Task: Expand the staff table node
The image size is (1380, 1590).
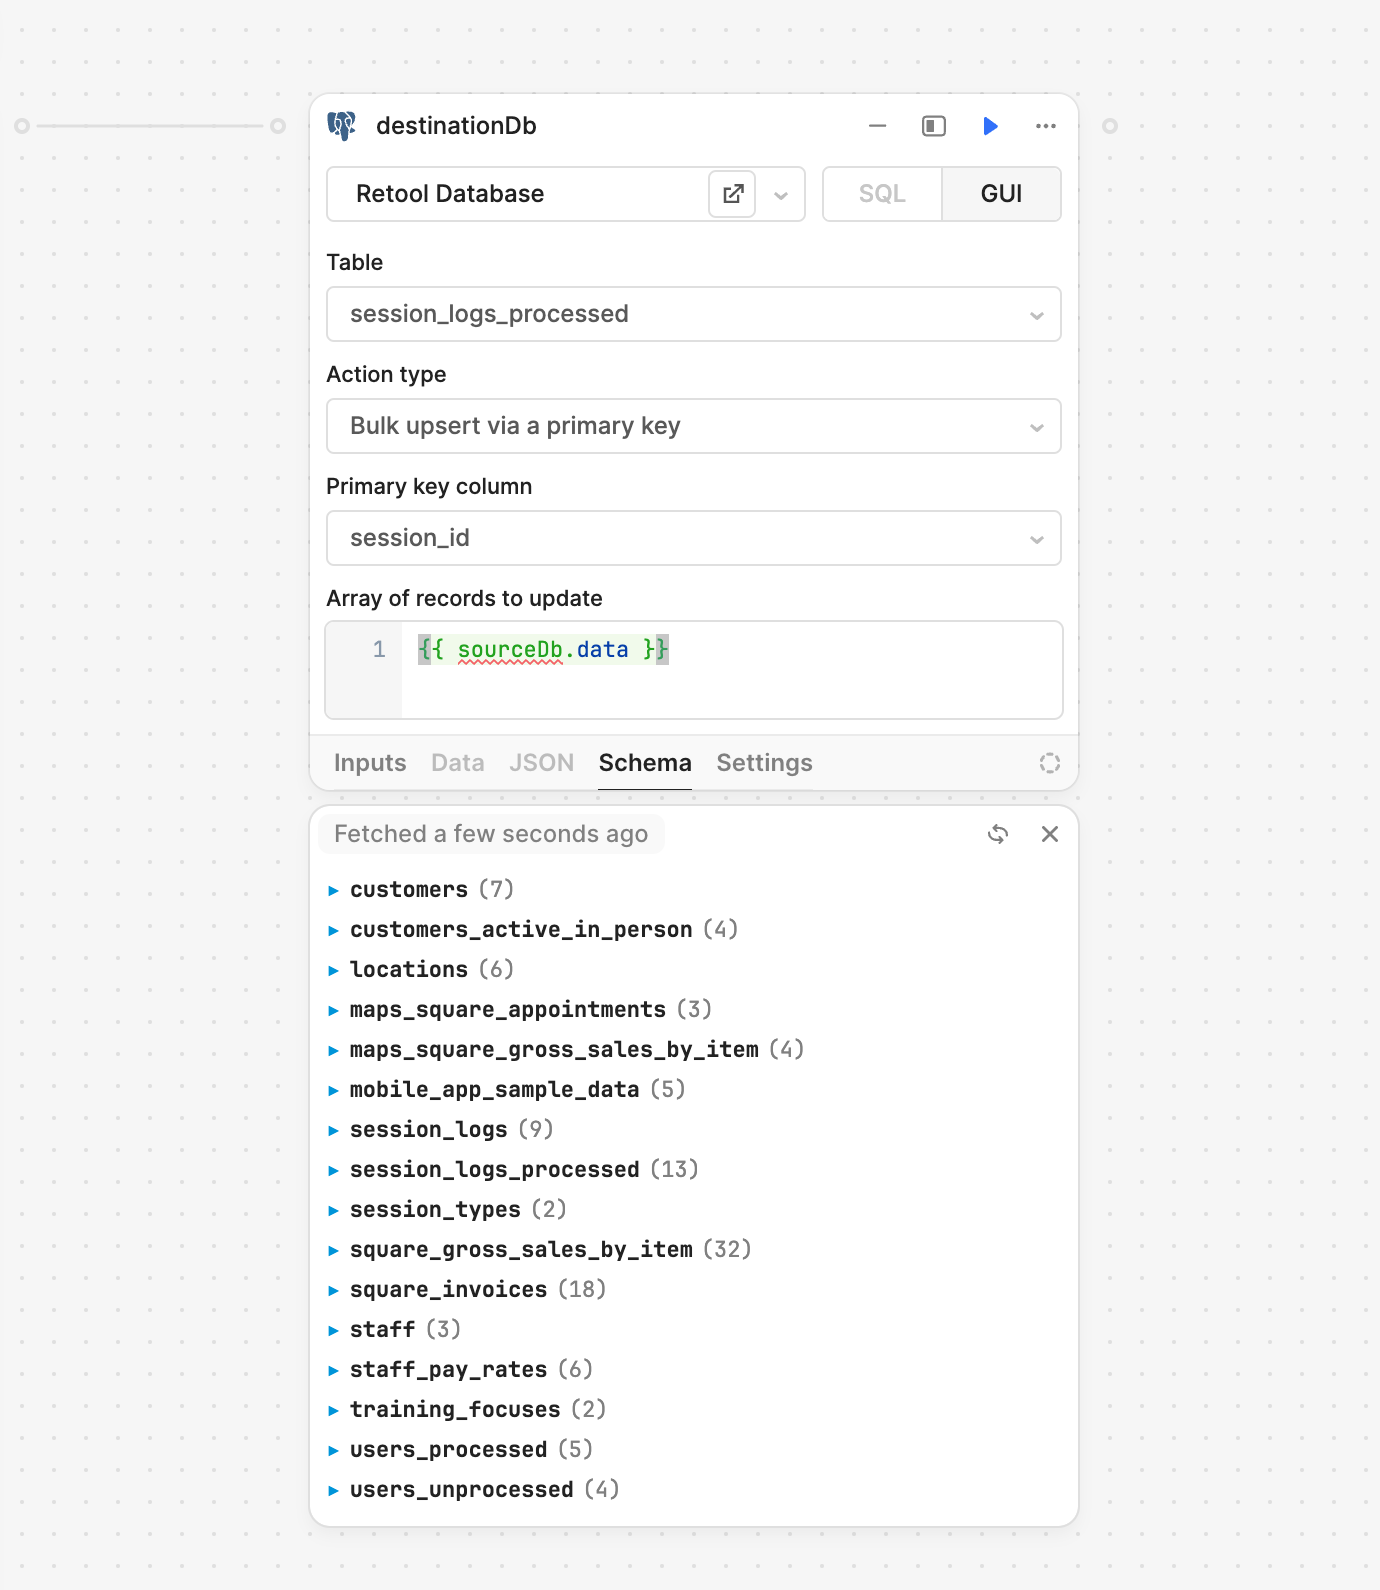Action: click(333, 1330)
